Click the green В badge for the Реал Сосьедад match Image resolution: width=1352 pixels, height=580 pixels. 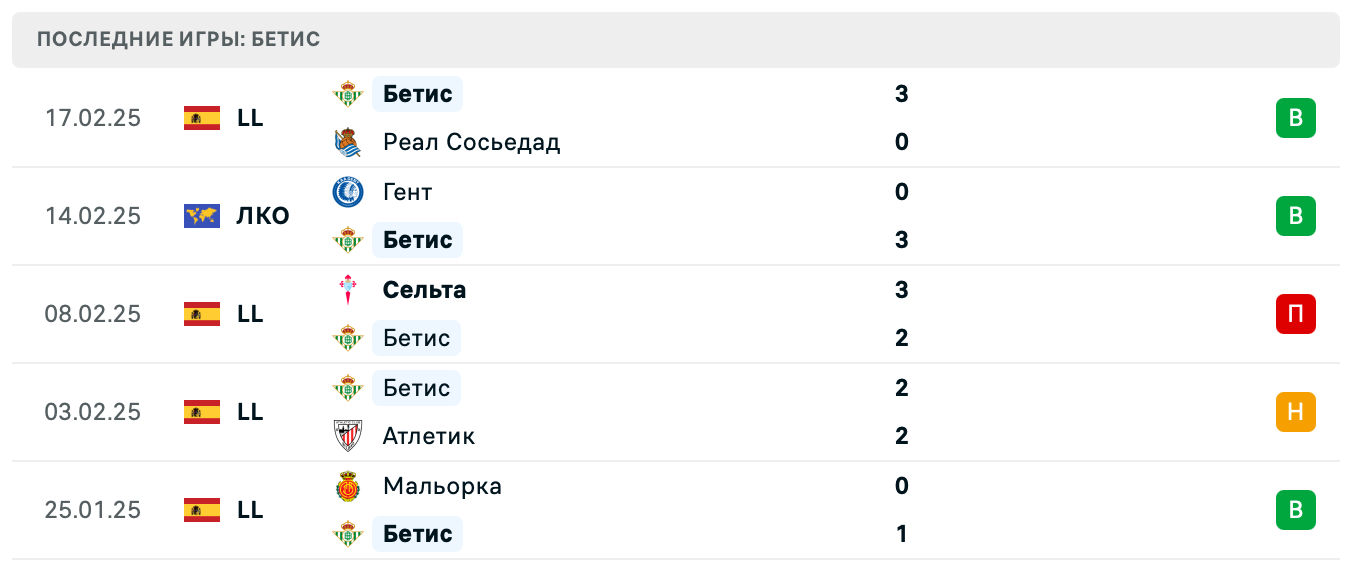click(x=1297, y=117)
